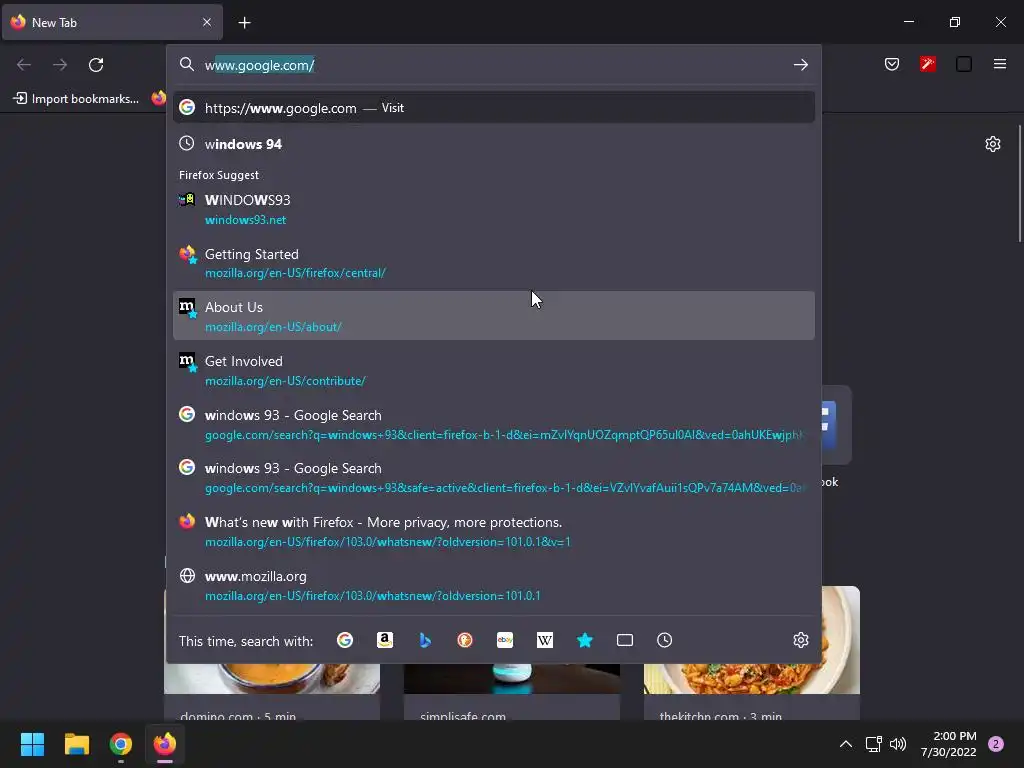Viewport: 1024px width, 768px height.
Task: Select the 'windows 94' history search suggestion
Action: pyautogui.click(x=494, y=144)
